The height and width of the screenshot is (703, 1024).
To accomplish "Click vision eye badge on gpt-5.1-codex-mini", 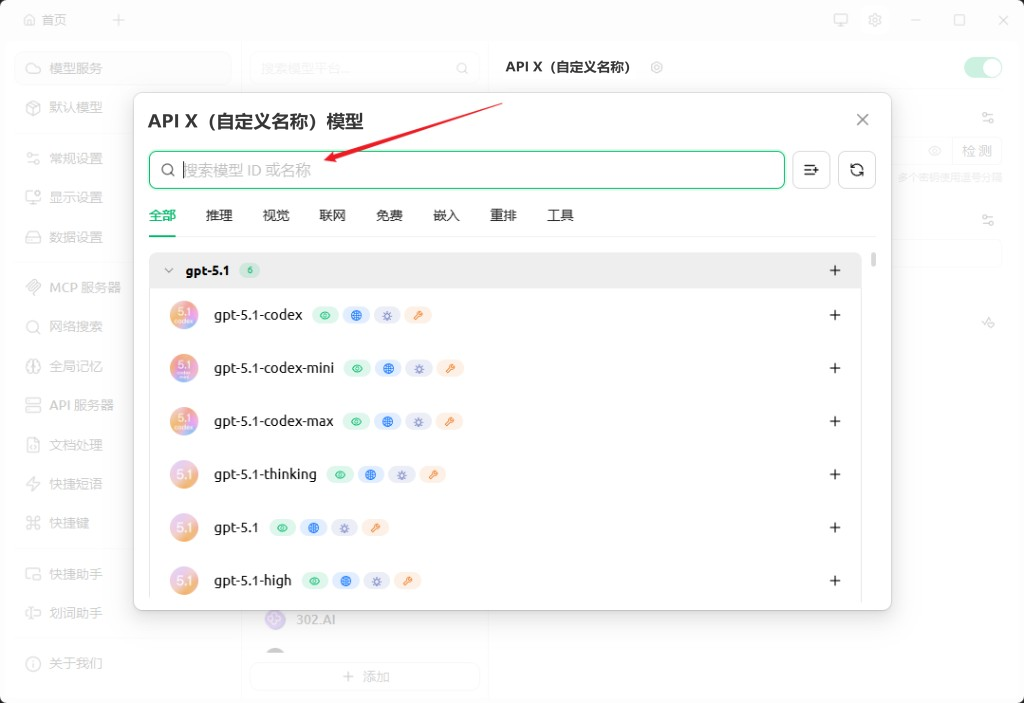I will tap(357, 368).
